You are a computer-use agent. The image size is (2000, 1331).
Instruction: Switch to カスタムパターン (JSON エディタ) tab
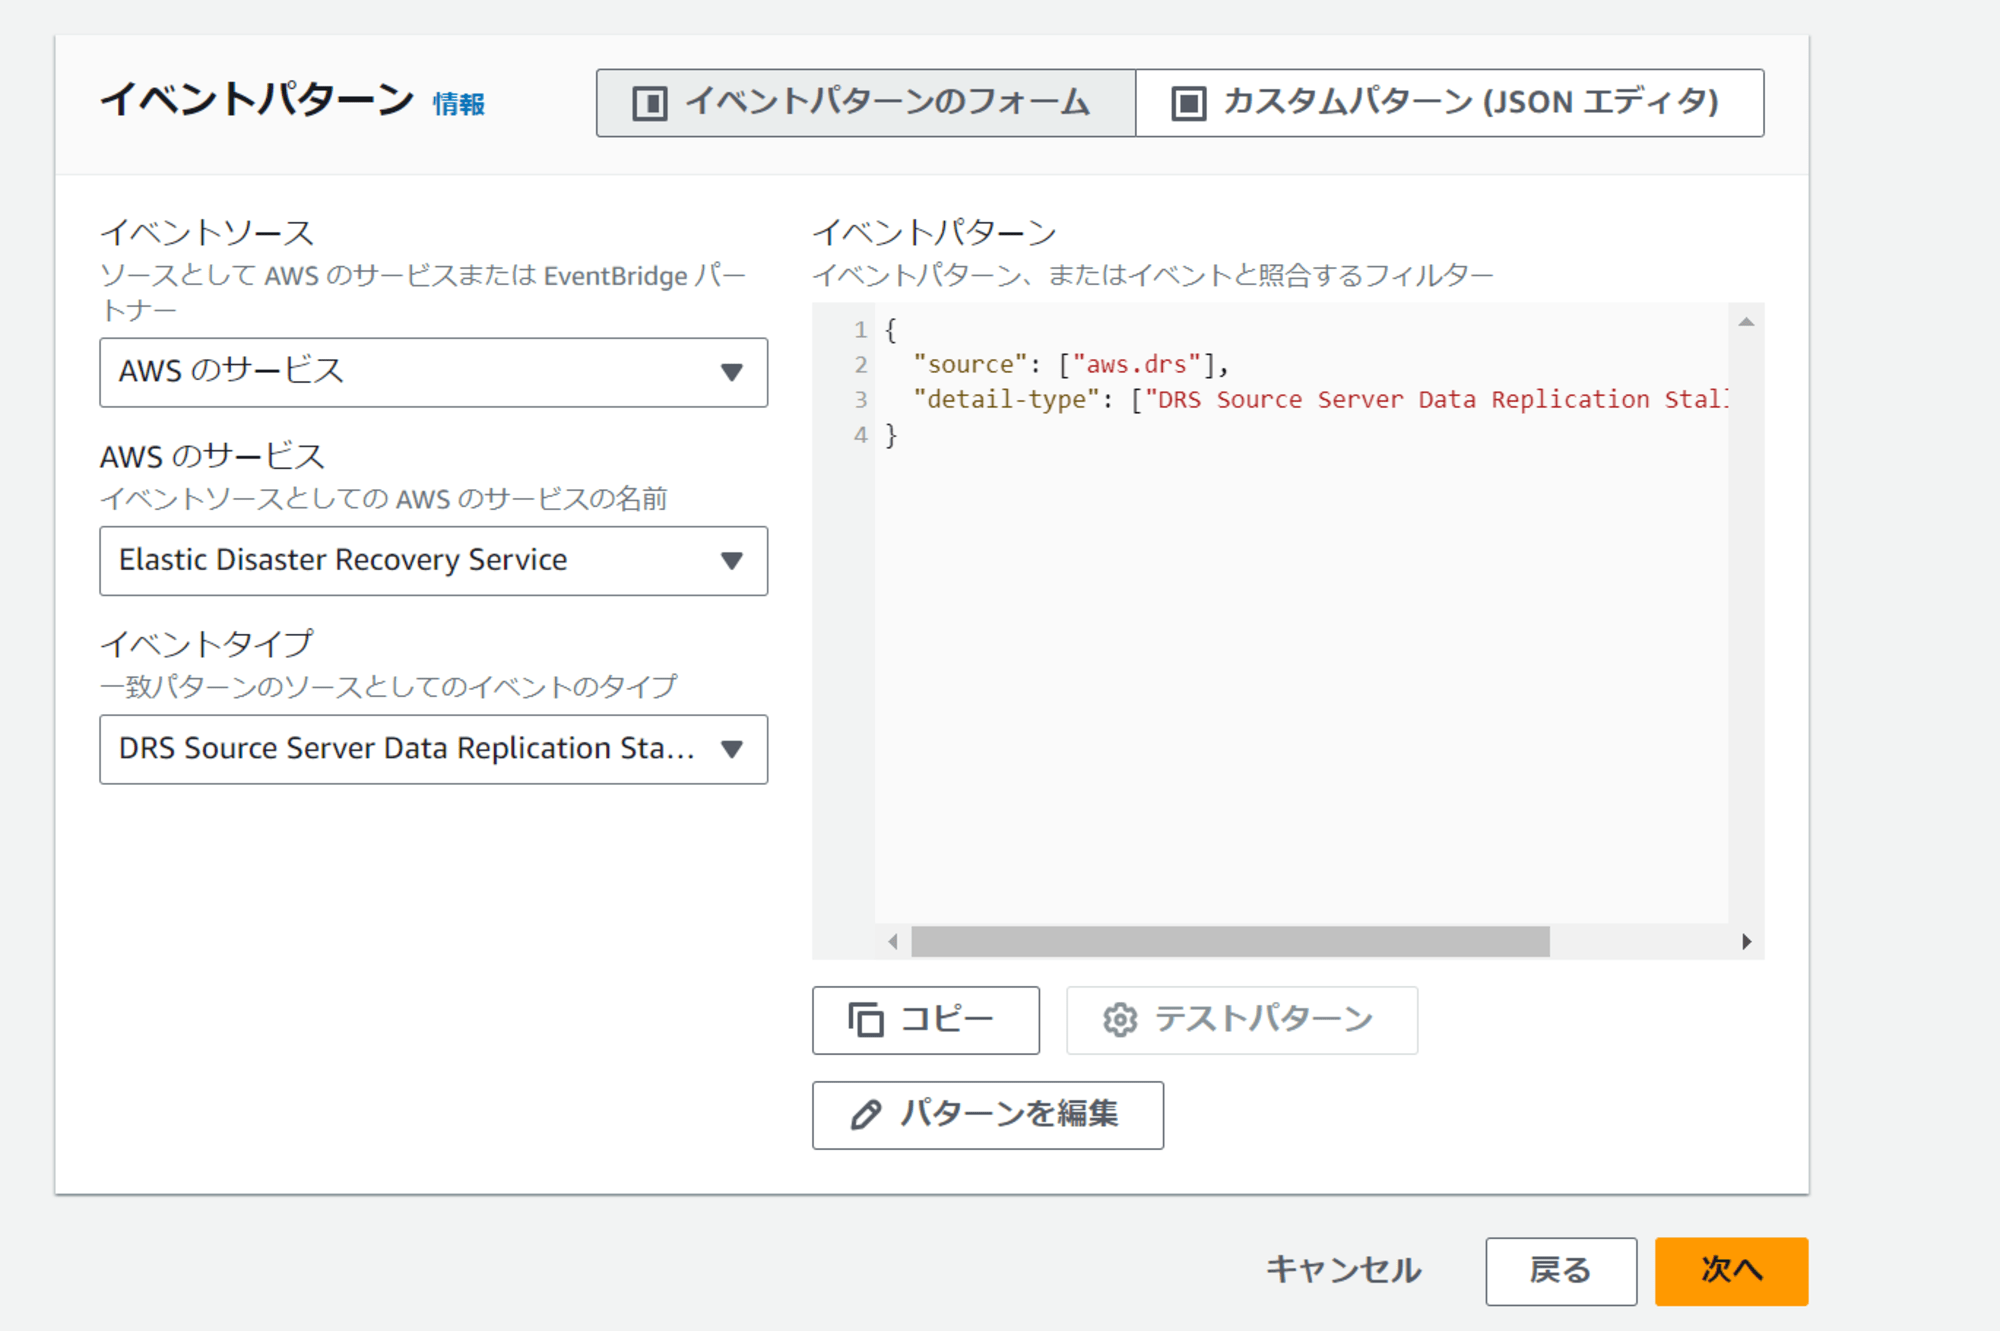coord(1450,103)
